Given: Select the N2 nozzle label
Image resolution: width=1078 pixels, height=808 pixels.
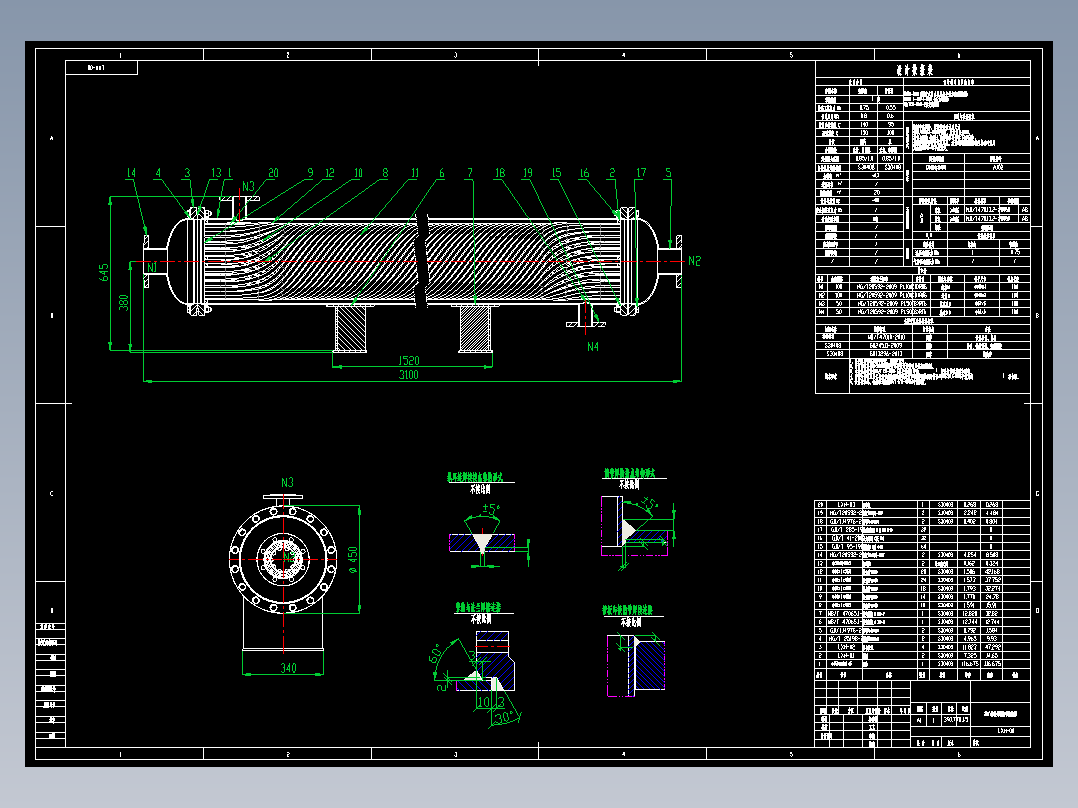Looking at the screenshot, I should 694,261.
